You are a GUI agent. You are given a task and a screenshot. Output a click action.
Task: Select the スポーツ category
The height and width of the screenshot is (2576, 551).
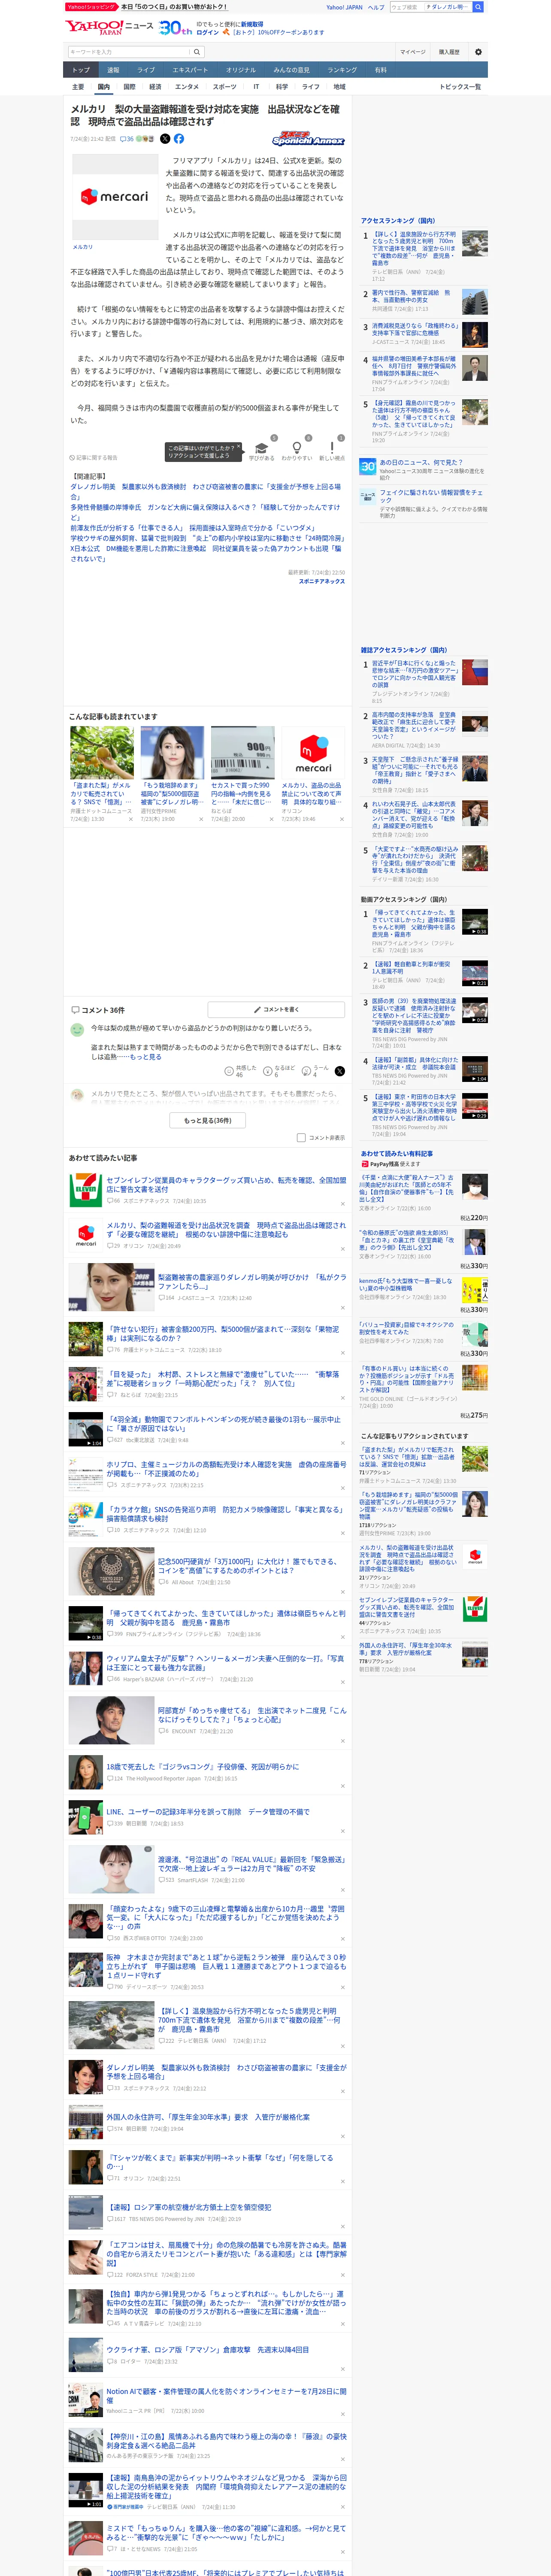225,87
